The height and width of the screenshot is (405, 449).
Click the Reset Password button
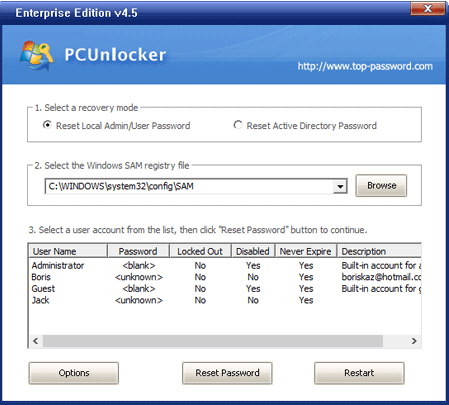tap(227, 373)
